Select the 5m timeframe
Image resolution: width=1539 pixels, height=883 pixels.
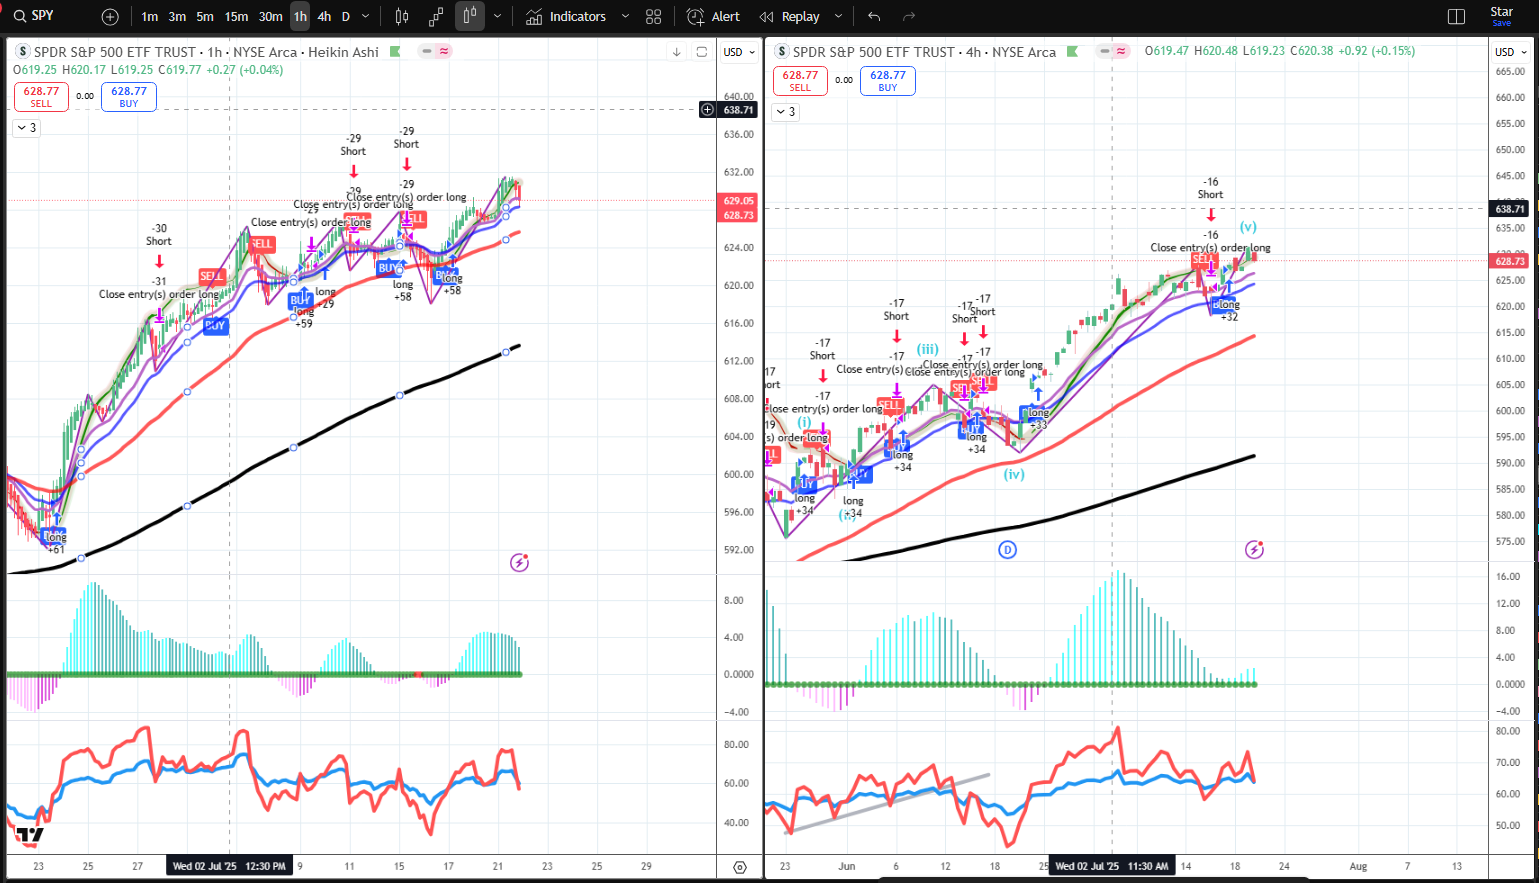(x=205, y=17)
